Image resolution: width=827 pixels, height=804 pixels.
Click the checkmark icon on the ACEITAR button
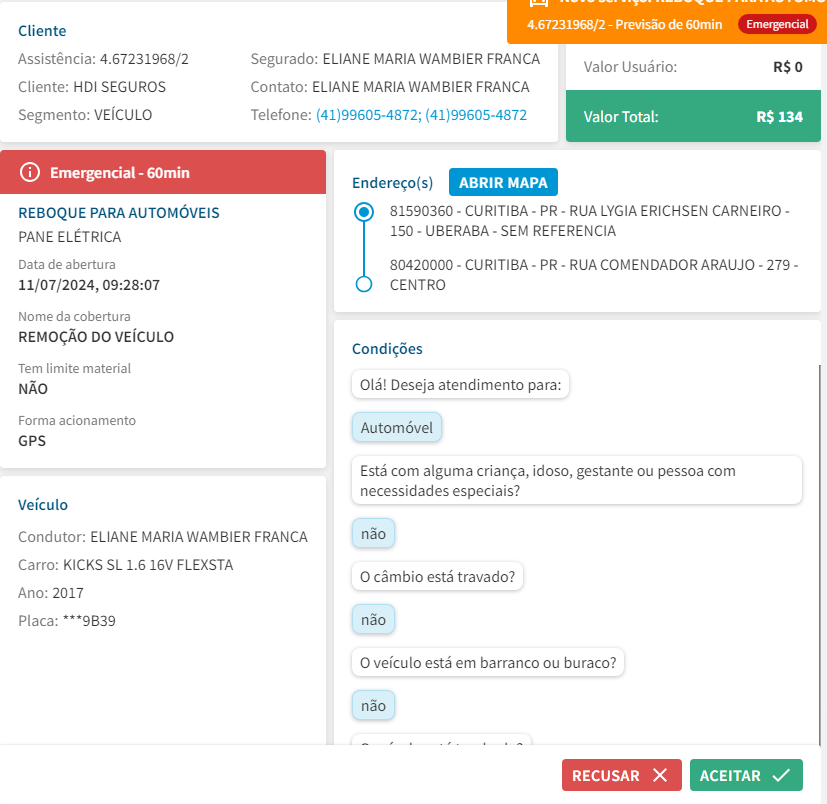781,775
